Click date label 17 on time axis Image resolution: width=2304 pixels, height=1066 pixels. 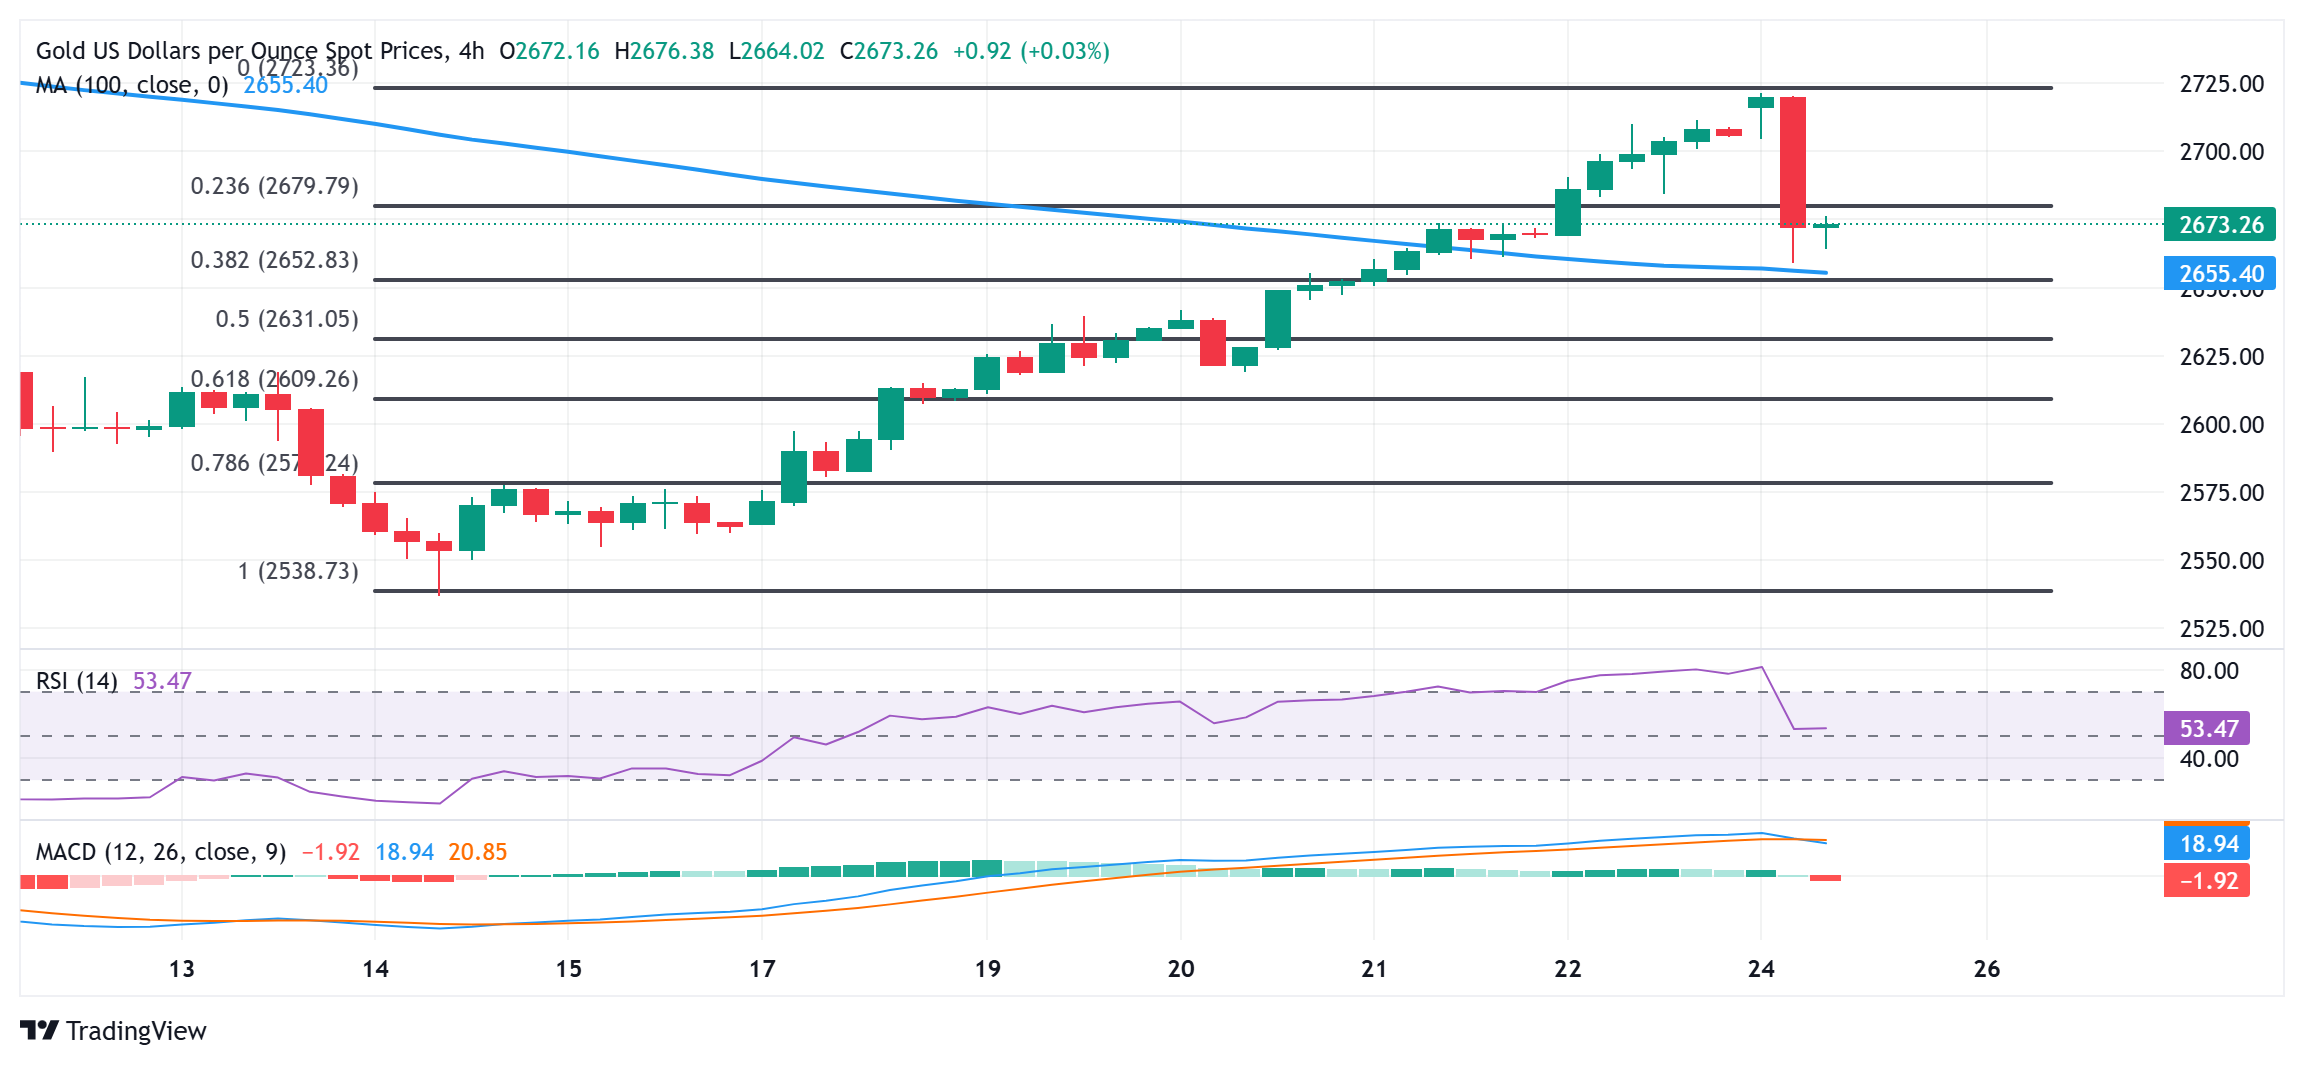(762, 968)
